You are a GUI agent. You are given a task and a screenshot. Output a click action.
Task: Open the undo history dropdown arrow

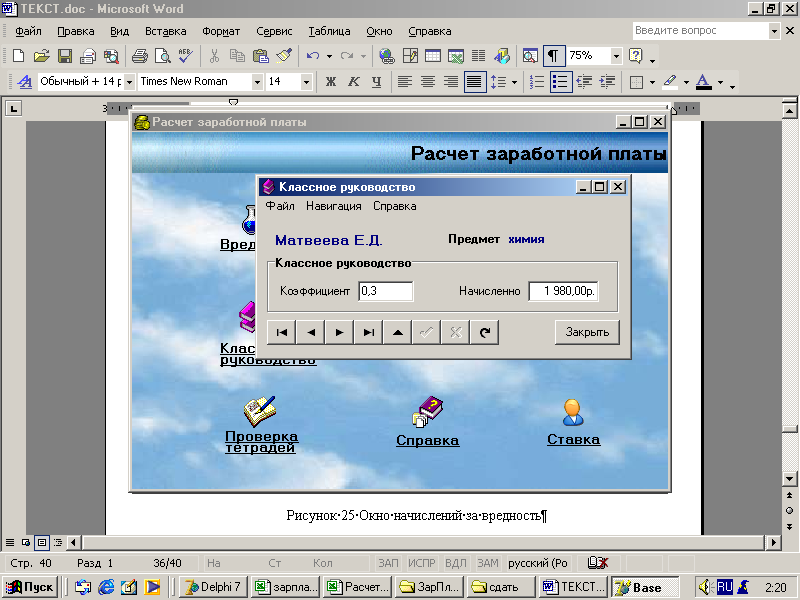click(329, 56)
